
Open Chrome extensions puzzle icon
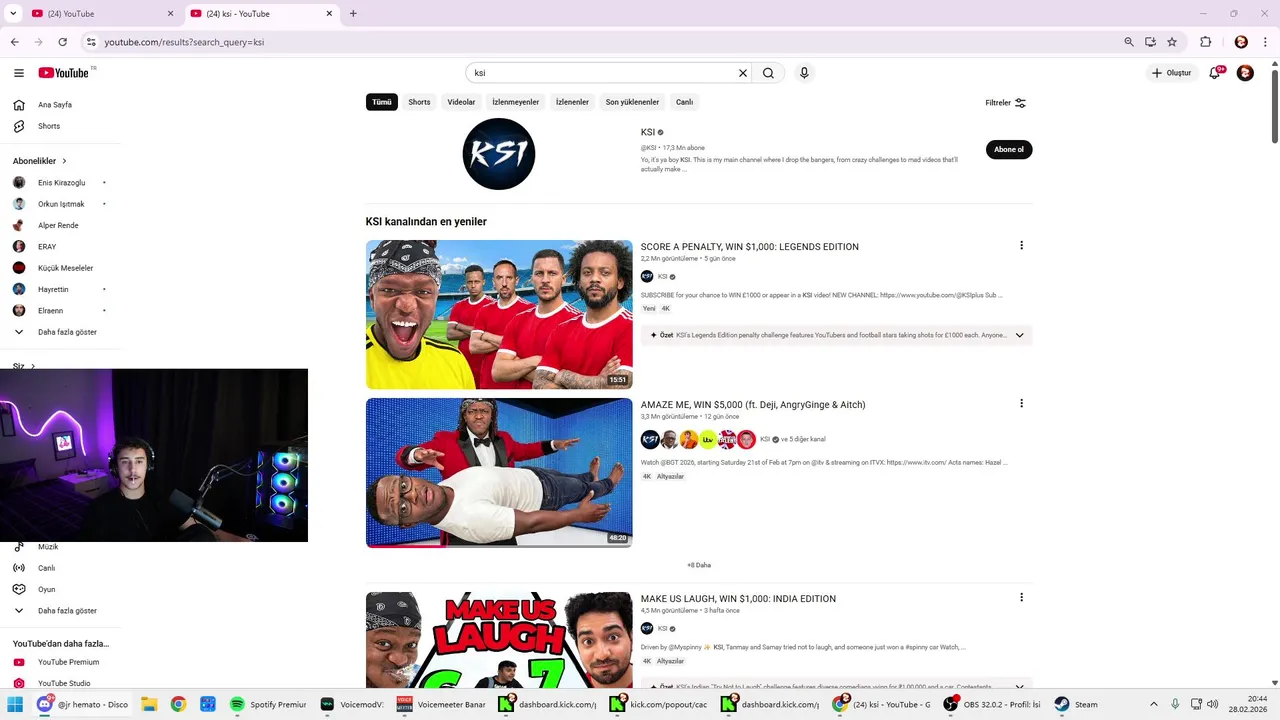pos(1205,42)
